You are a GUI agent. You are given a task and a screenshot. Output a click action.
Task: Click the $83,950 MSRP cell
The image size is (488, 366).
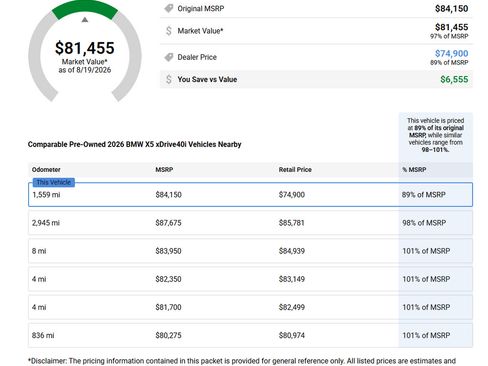tap(168, 251)
